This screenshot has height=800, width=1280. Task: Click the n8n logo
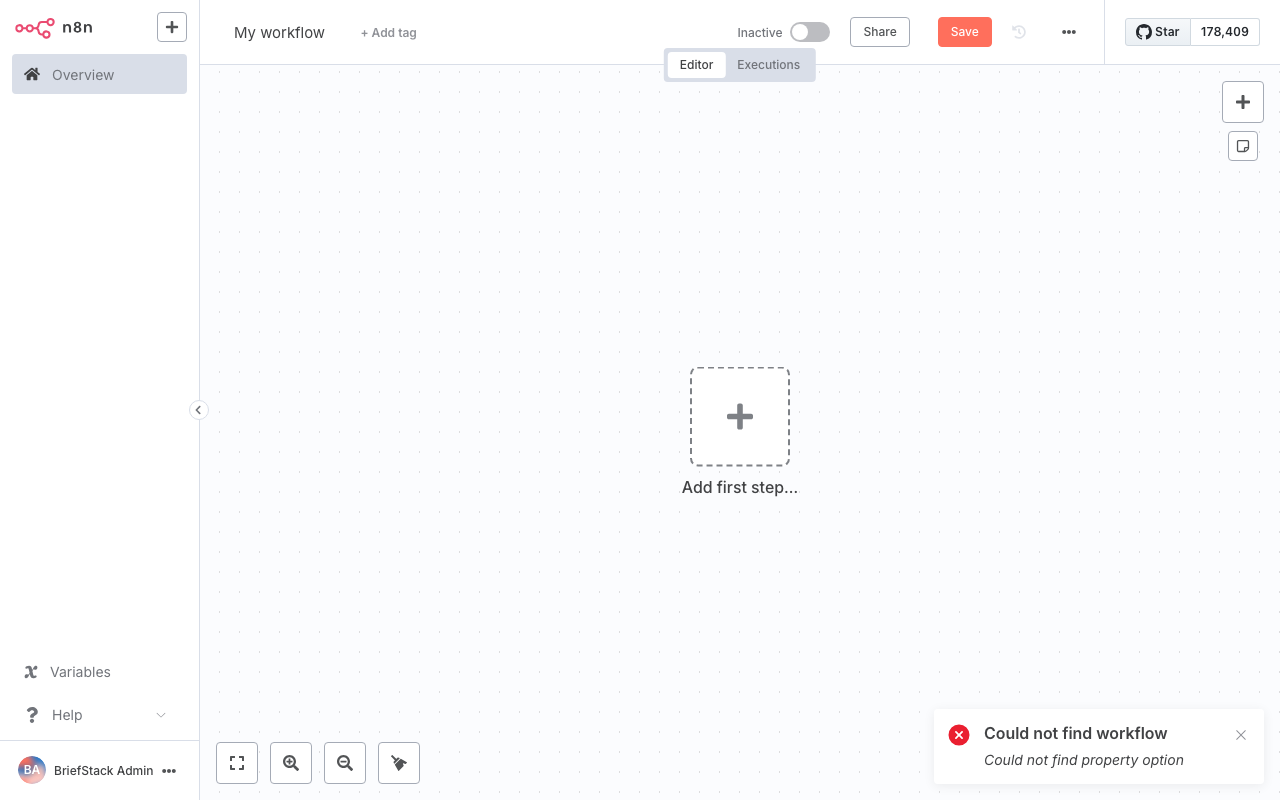pos(35,28)
